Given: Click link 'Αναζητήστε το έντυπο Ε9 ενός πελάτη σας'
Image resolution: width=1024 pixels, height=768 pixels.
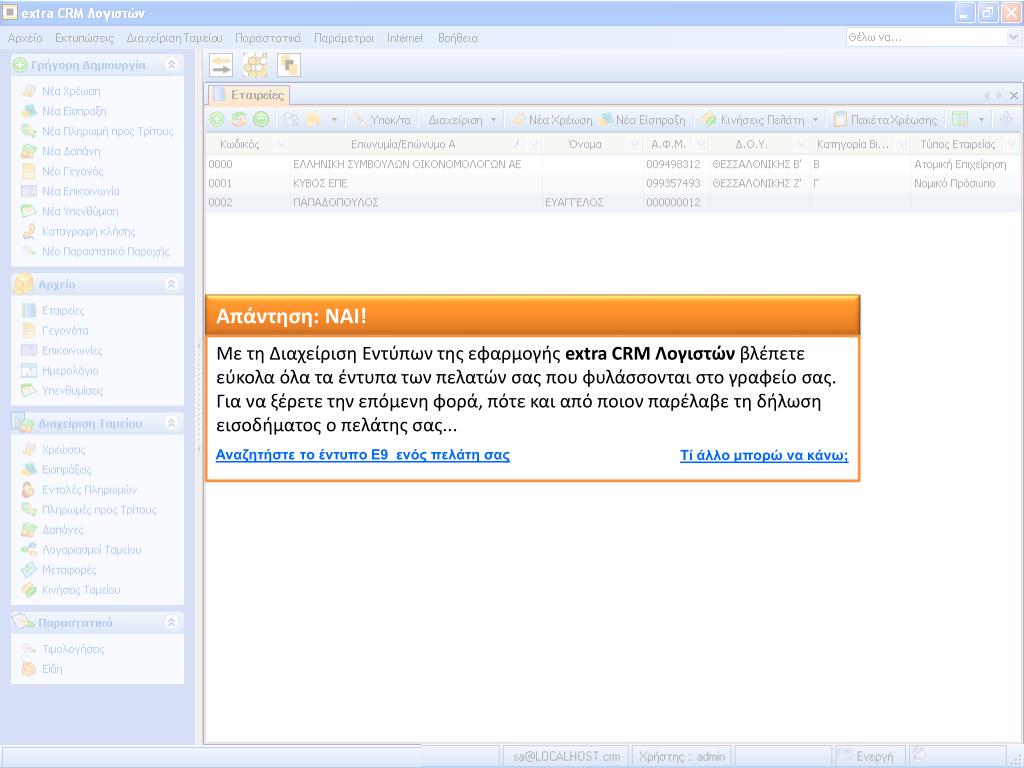Looking at the screenshot, I should point(362,455).
